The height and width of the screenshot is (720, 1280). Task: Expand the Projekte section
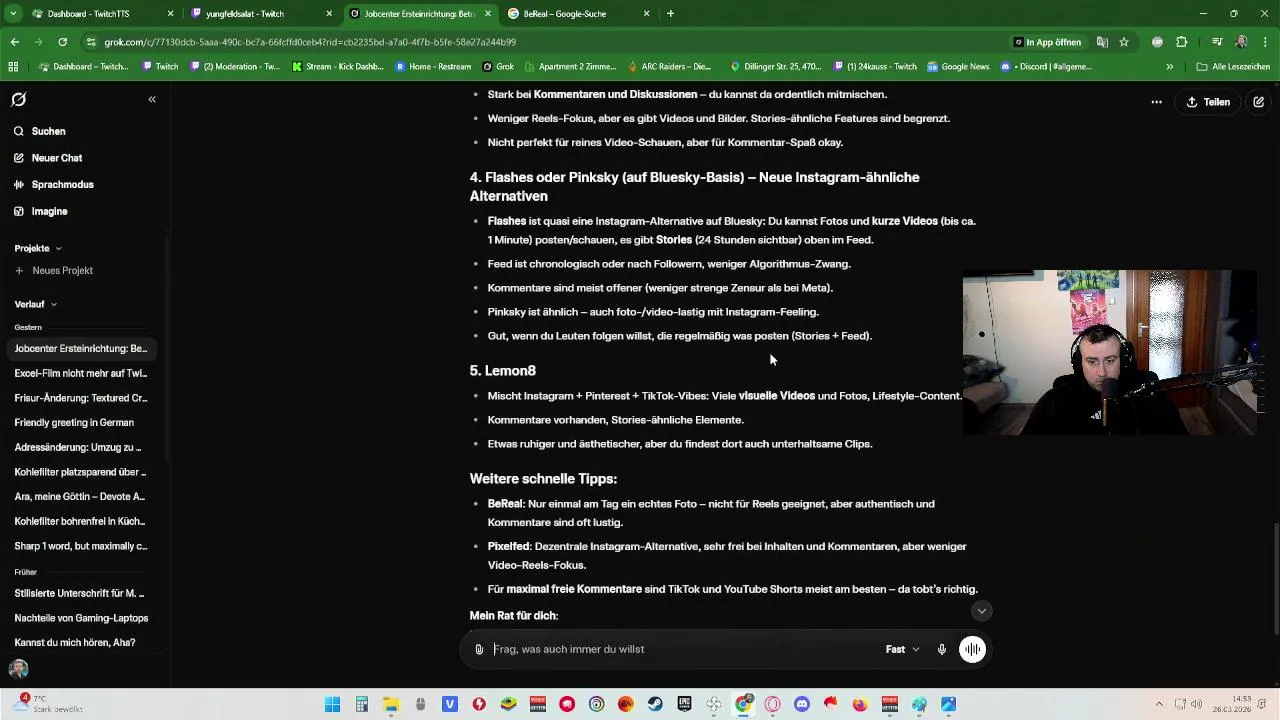tap(38, 248)
